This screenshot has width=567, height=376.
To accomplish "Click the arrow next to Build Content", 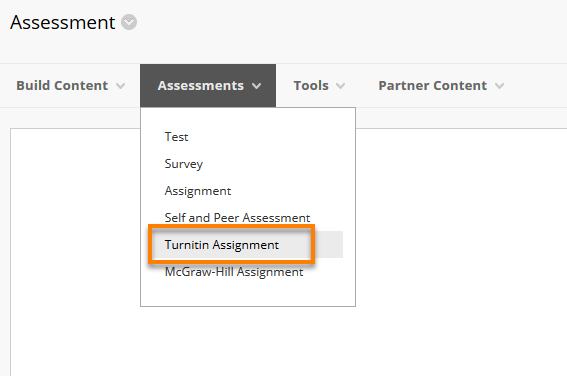I will click(120, 86).
